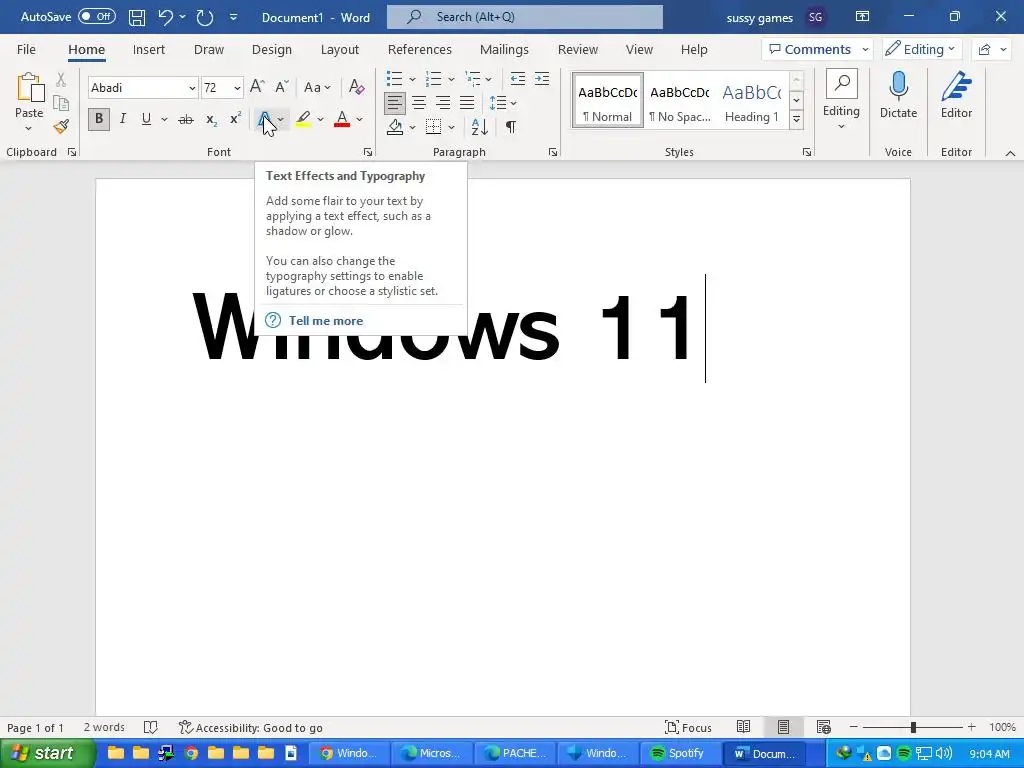Expand bullets list dropdown arrow
The height and width of the screenshot is (768, 1024).
pyautogui.click(x=412, y=80)
